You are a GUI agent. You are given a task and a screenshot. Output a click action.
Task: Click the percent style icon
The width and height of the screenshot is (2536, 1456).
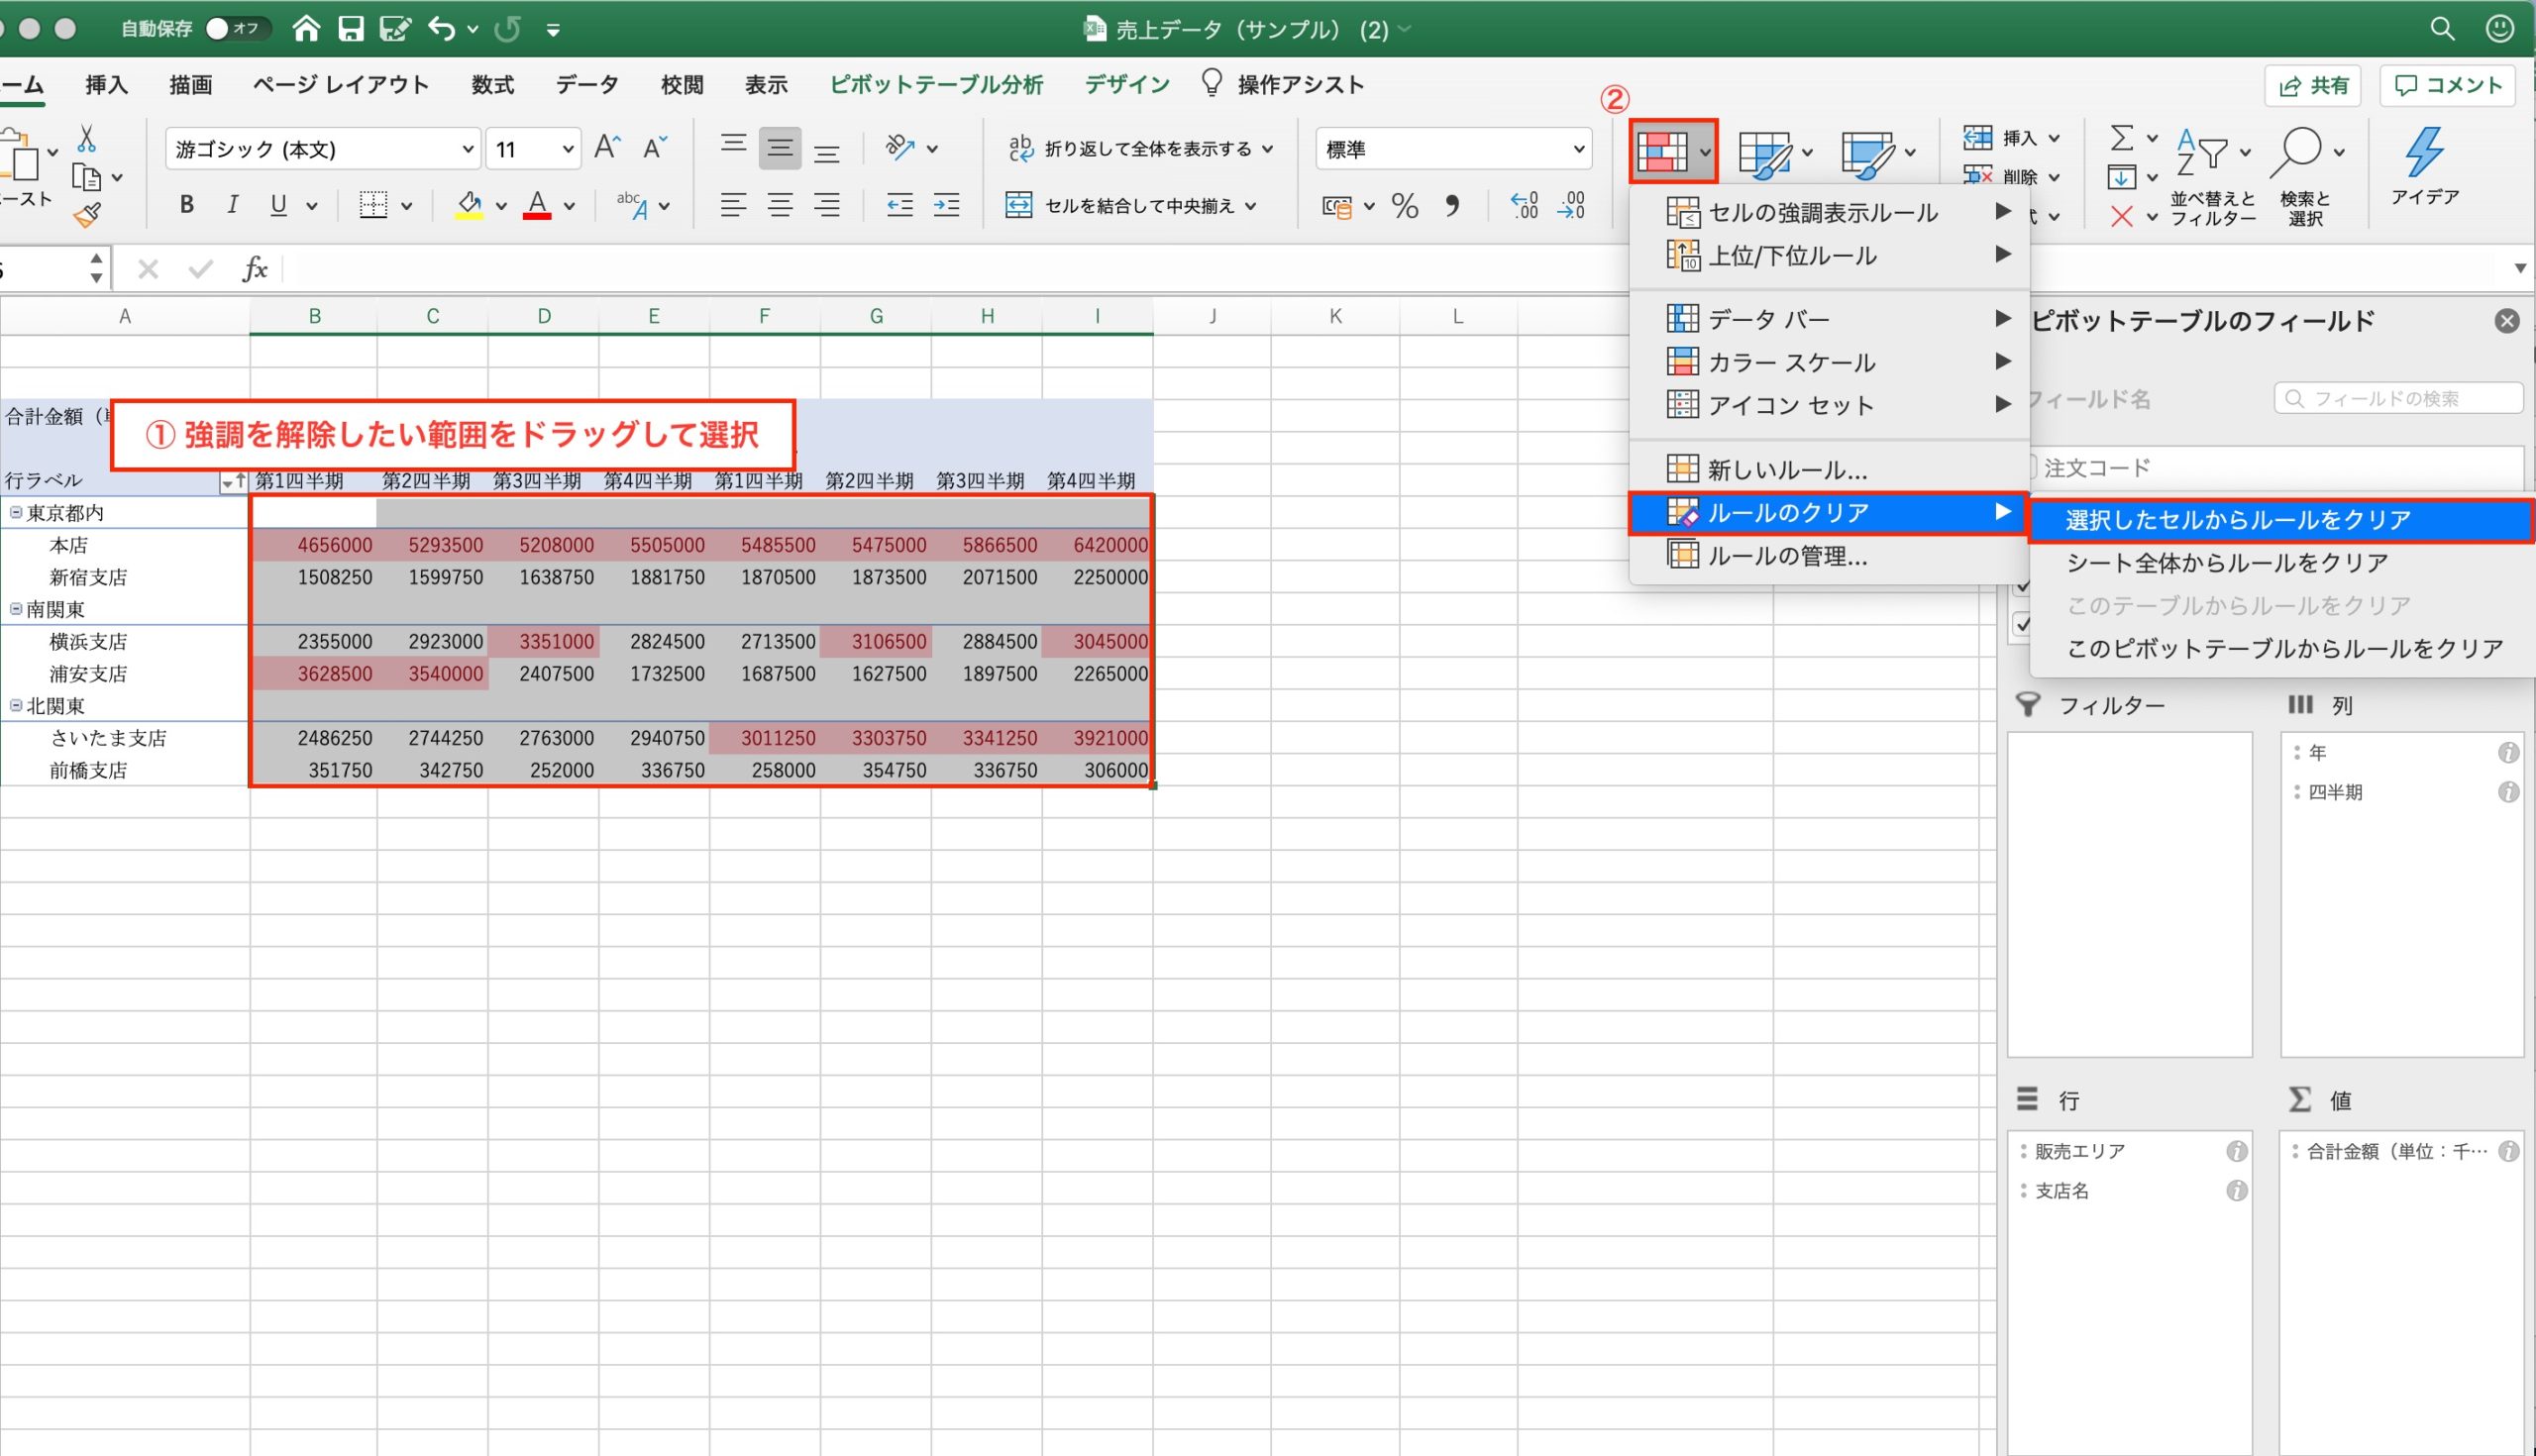1404,206
